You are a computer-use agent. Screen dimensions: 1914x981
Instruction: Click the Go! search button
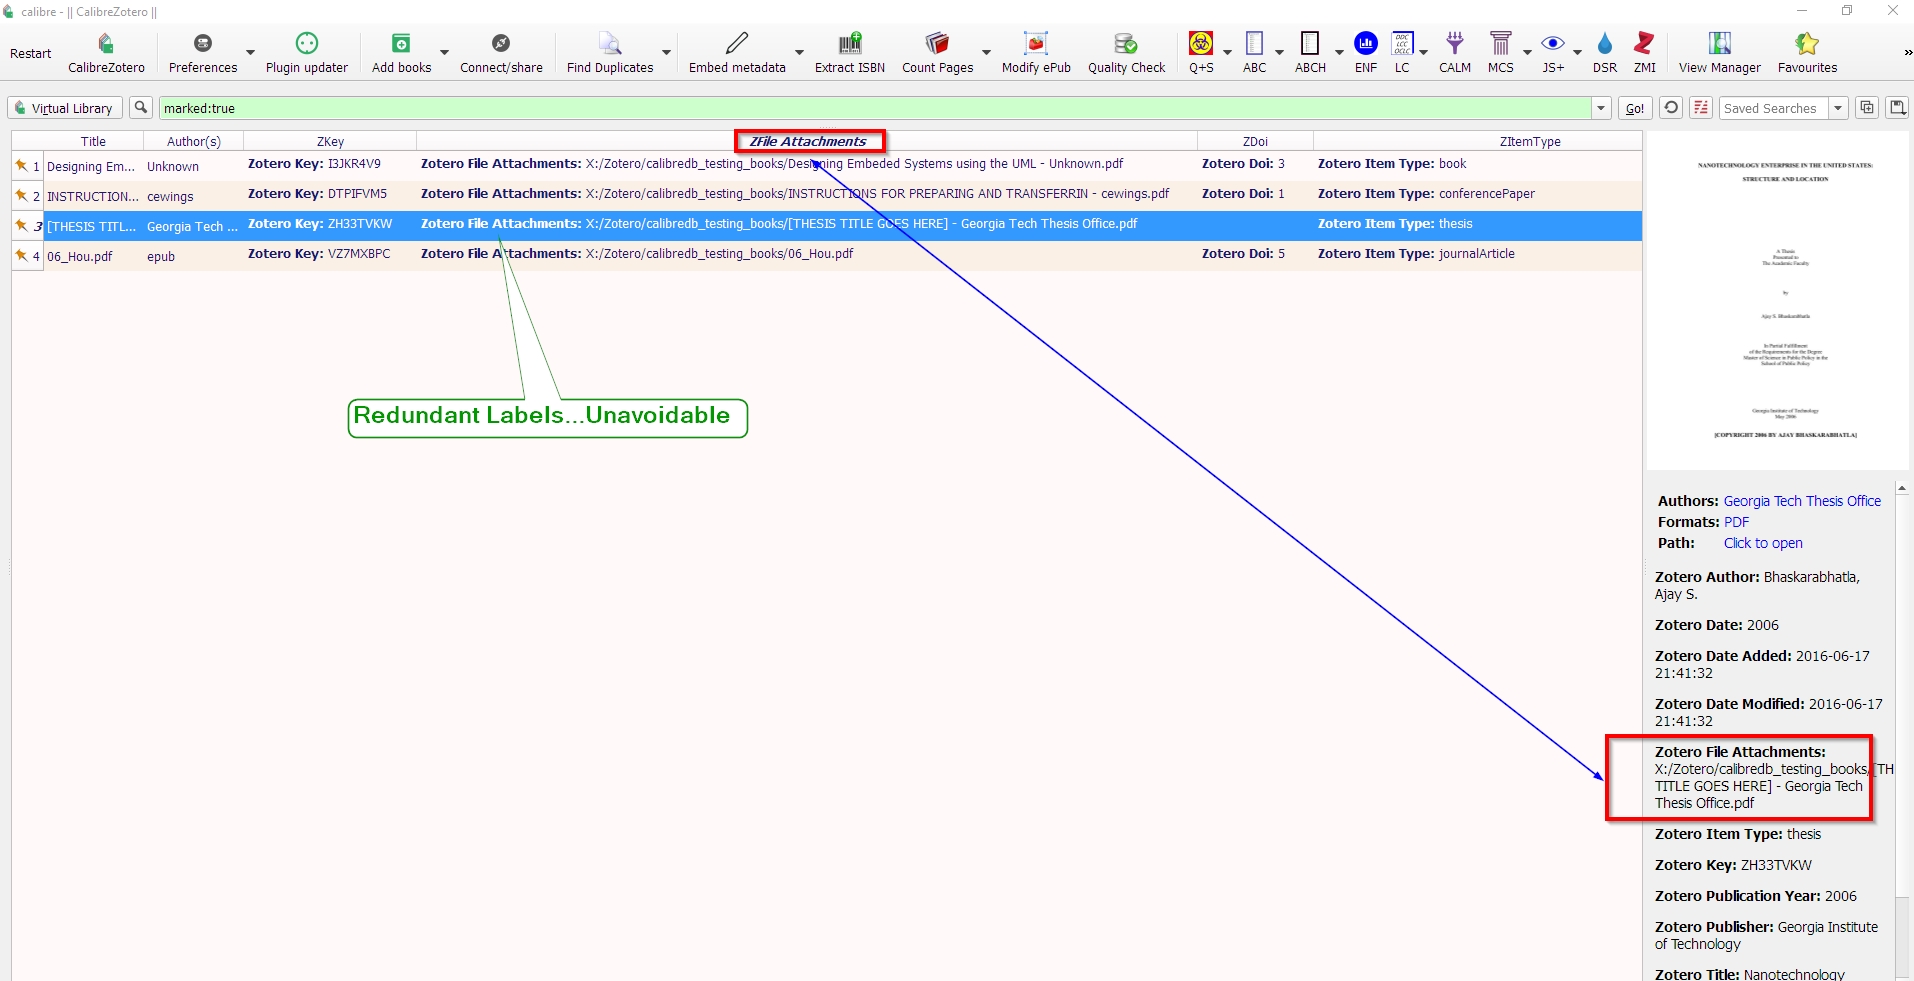point(1635,108)
